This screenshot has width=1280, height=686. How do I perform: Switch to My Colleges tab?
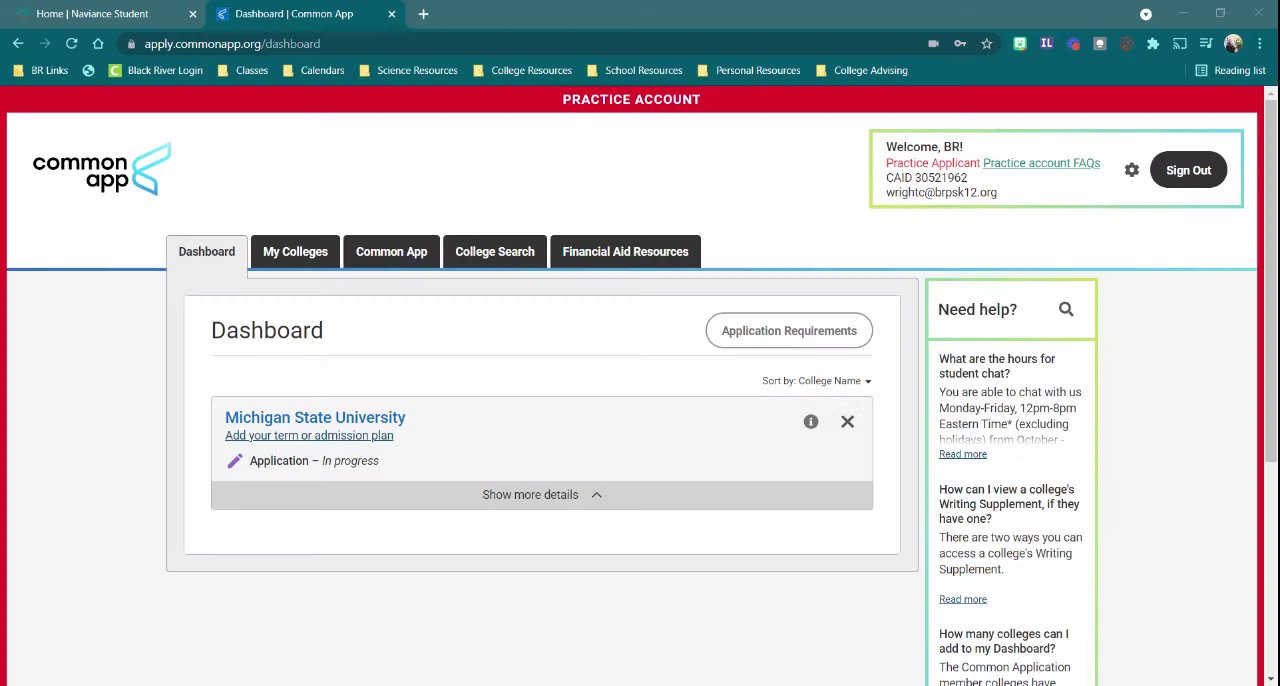(295, 252)
